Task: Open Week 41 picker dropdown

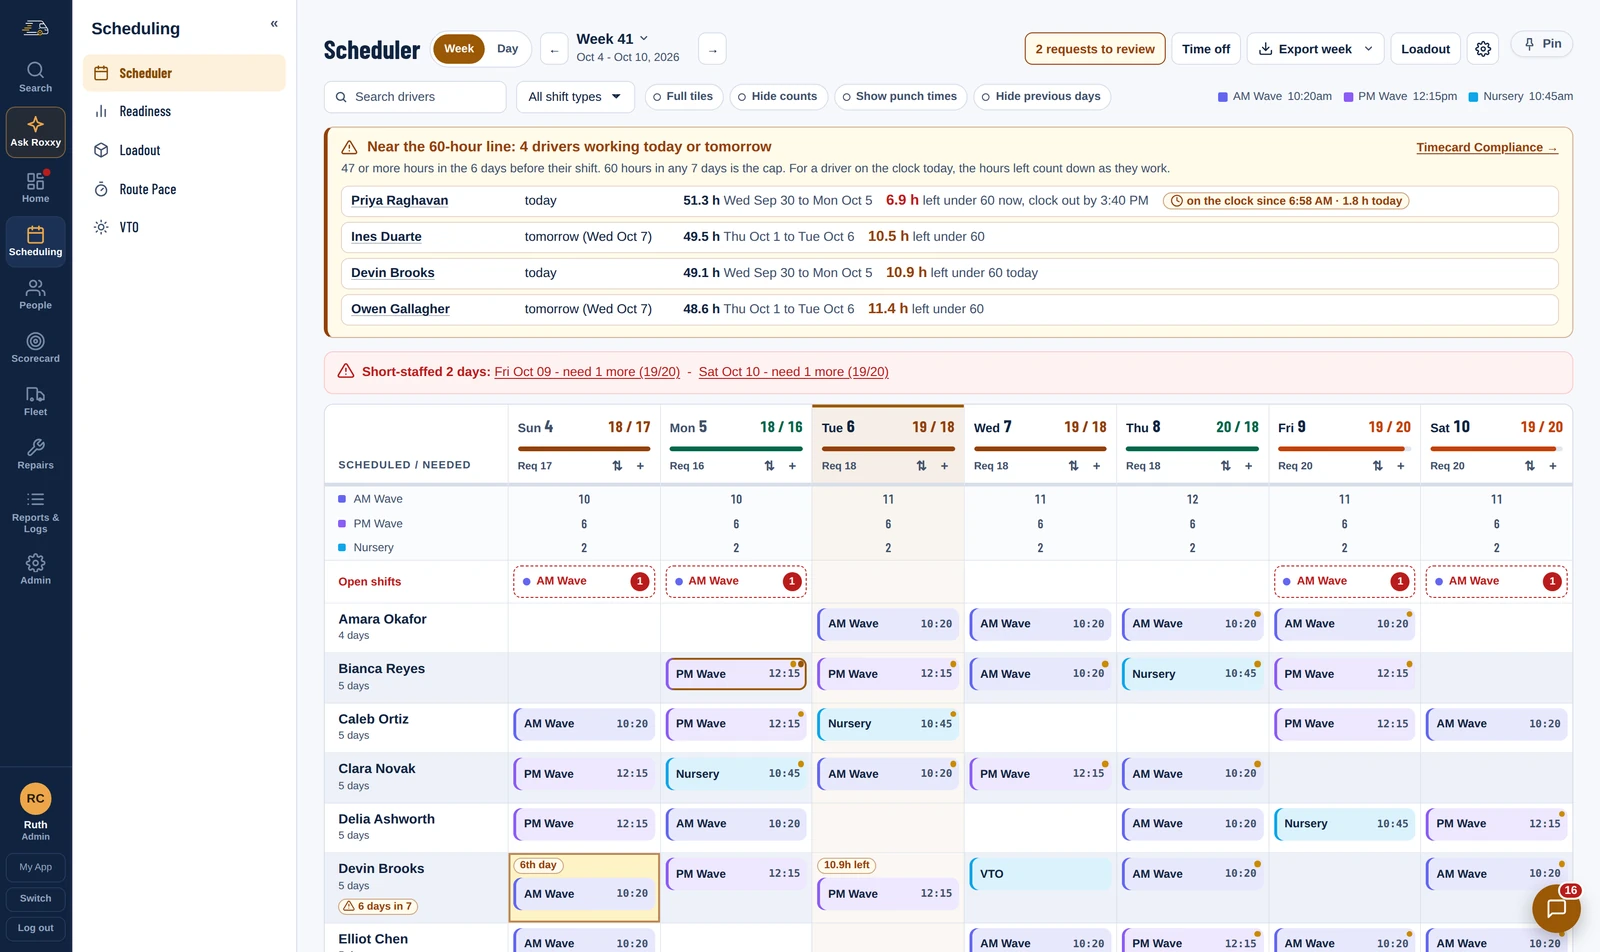Action: [612, 39]
